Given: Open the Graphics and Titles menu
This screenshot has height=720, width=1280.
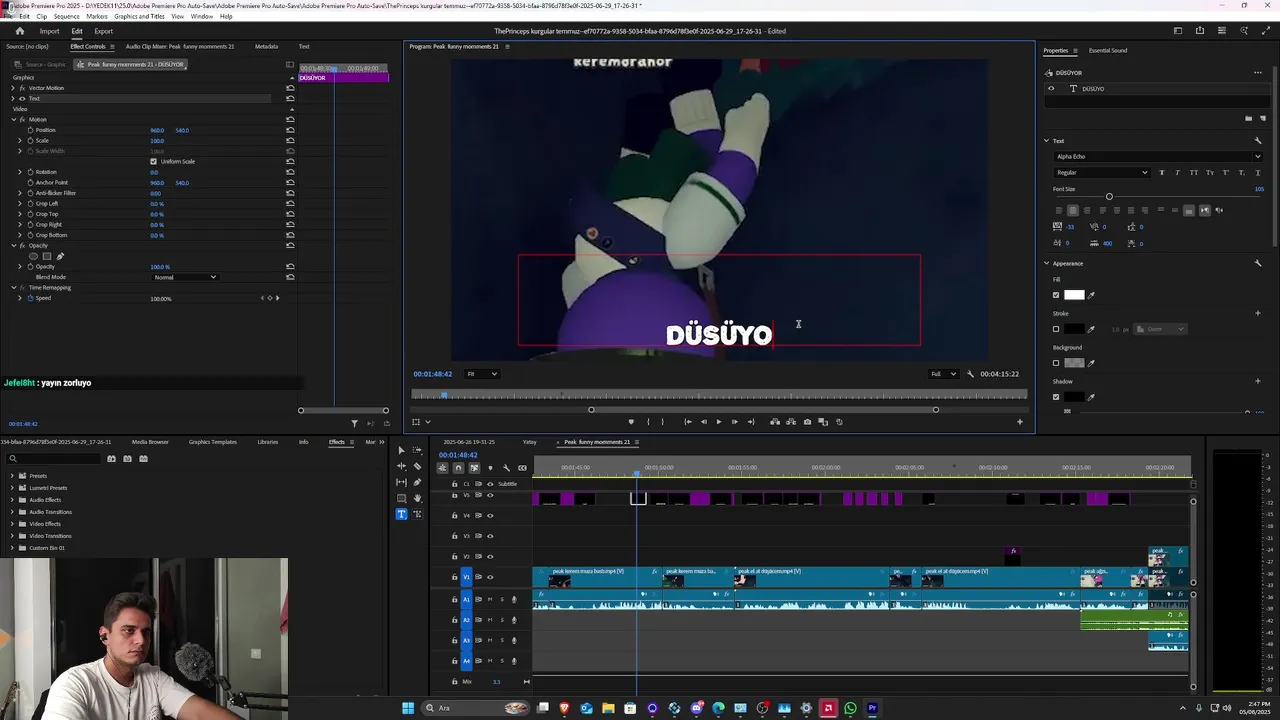Looking at the screenshot, I should [139, 16].
